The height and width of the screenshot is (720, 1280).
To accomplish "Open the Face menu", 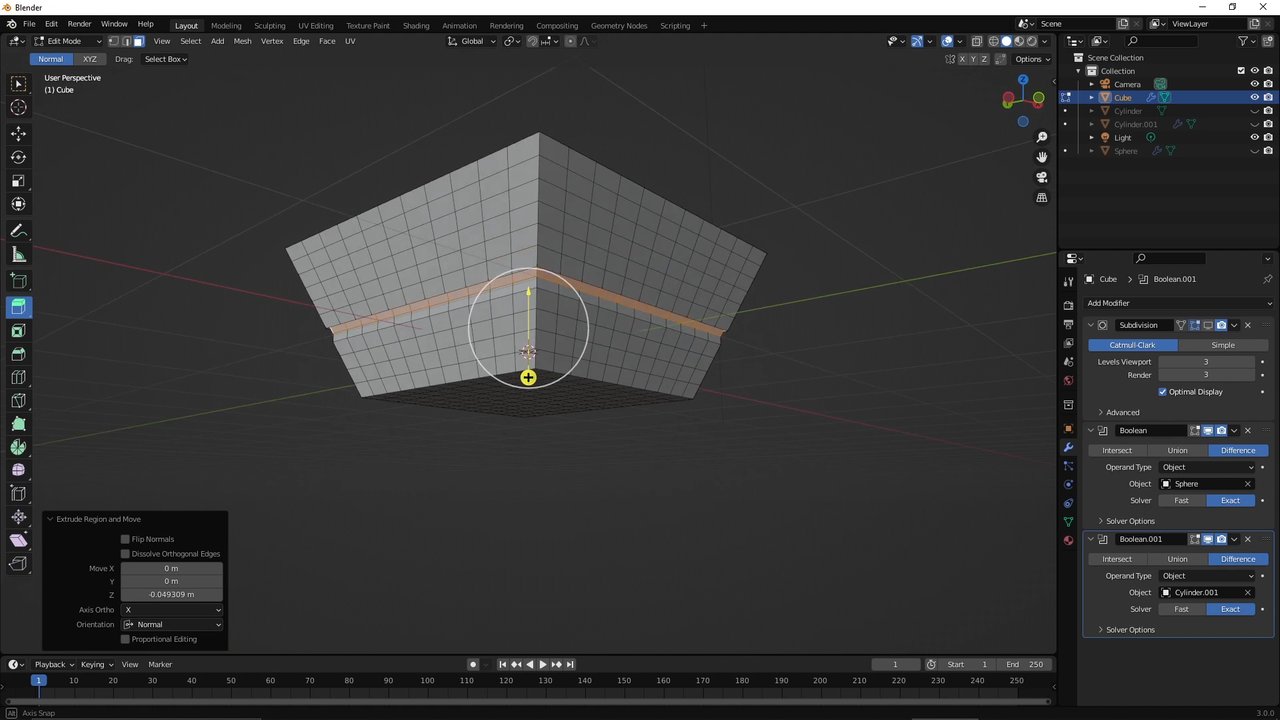I will pos(327,41).
